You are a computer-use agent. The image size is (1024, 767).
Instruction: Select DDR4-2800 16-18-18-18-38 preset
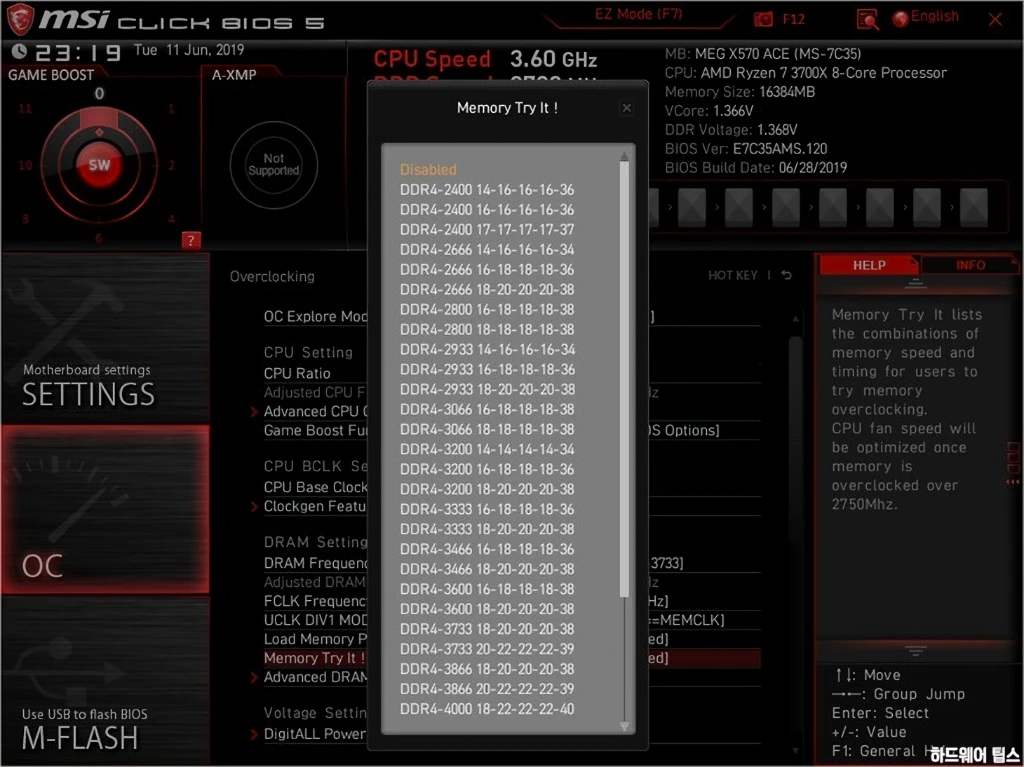(487, 309)
